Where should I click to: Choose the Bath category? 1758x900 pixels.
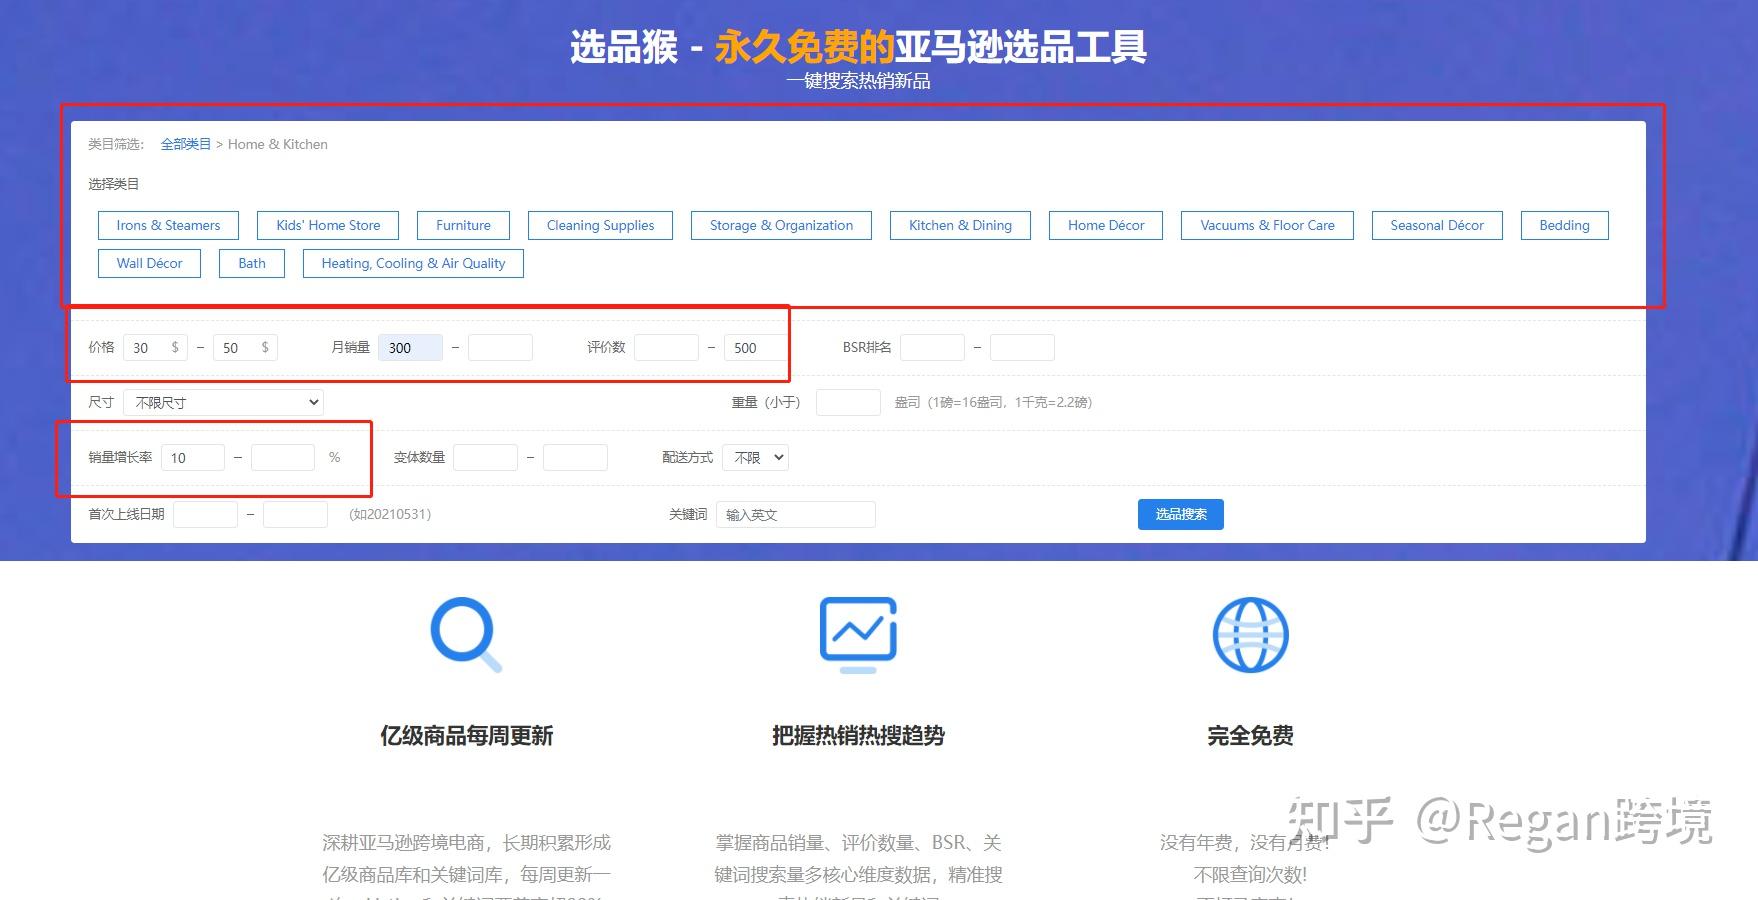252,263
